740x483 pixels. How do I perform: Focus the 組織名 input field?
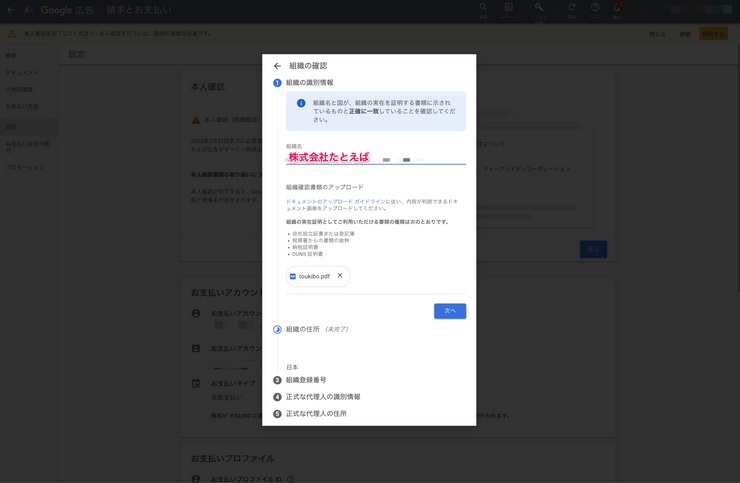click(376, 158)
